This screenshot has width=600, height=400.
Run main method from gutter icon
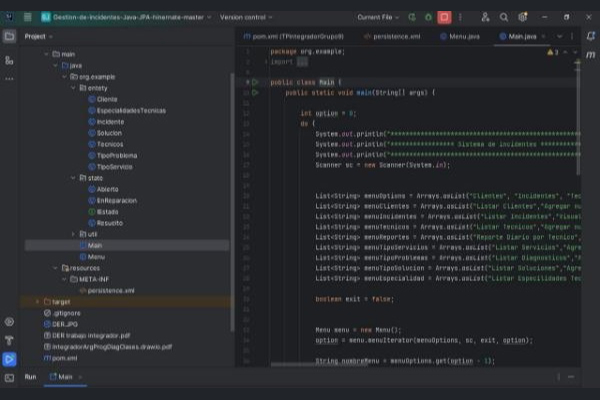(x=255, y=93)
